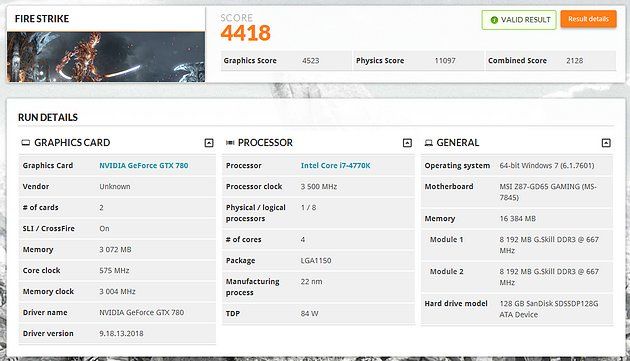630x361 pixels.
Task: Click the Graphics Card section heading
Action: (x=72, y=143)
